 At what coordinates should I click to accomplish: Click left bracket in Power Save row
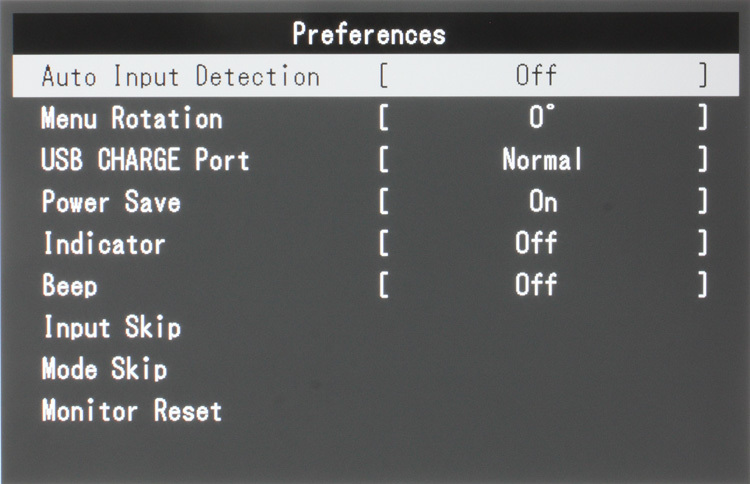pyautogui.click(x=384, y=202)
